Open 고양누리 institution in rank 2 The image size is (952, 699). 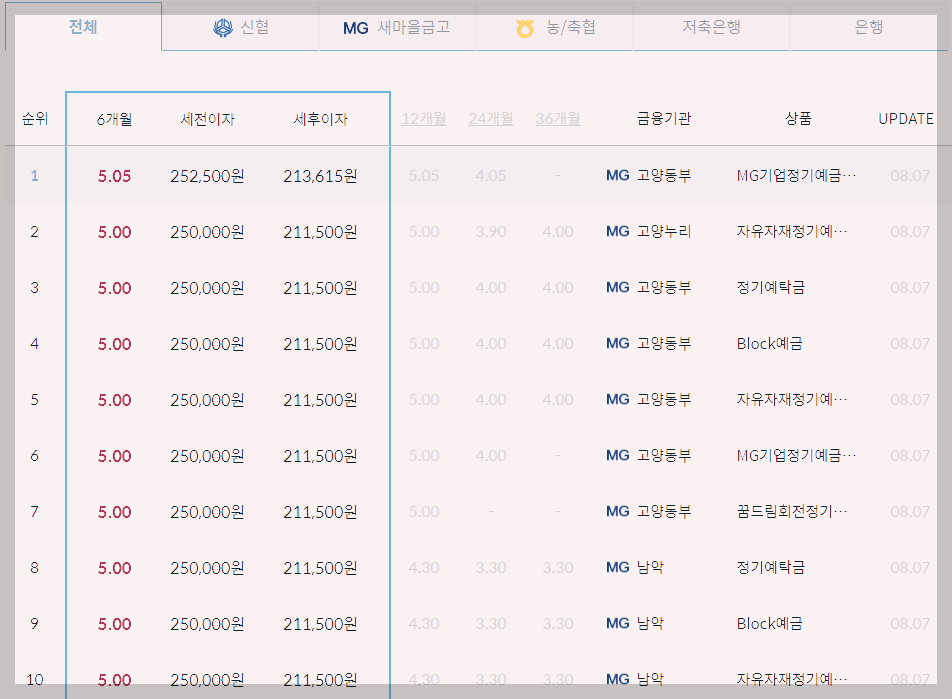(664, 231)
